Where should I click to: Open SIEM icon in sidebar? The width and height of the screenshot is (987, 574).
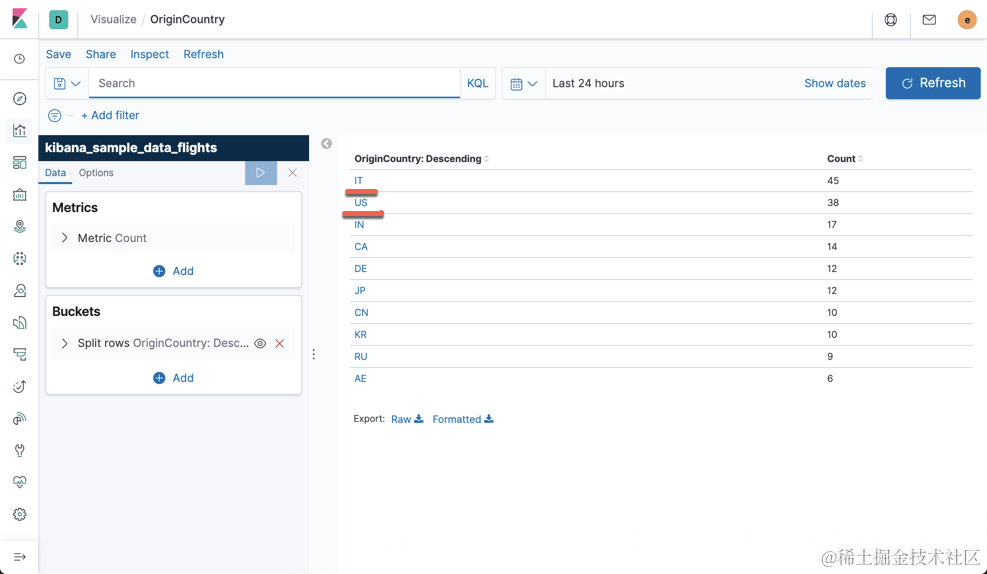pyautogui.click(x=20, y=419)
